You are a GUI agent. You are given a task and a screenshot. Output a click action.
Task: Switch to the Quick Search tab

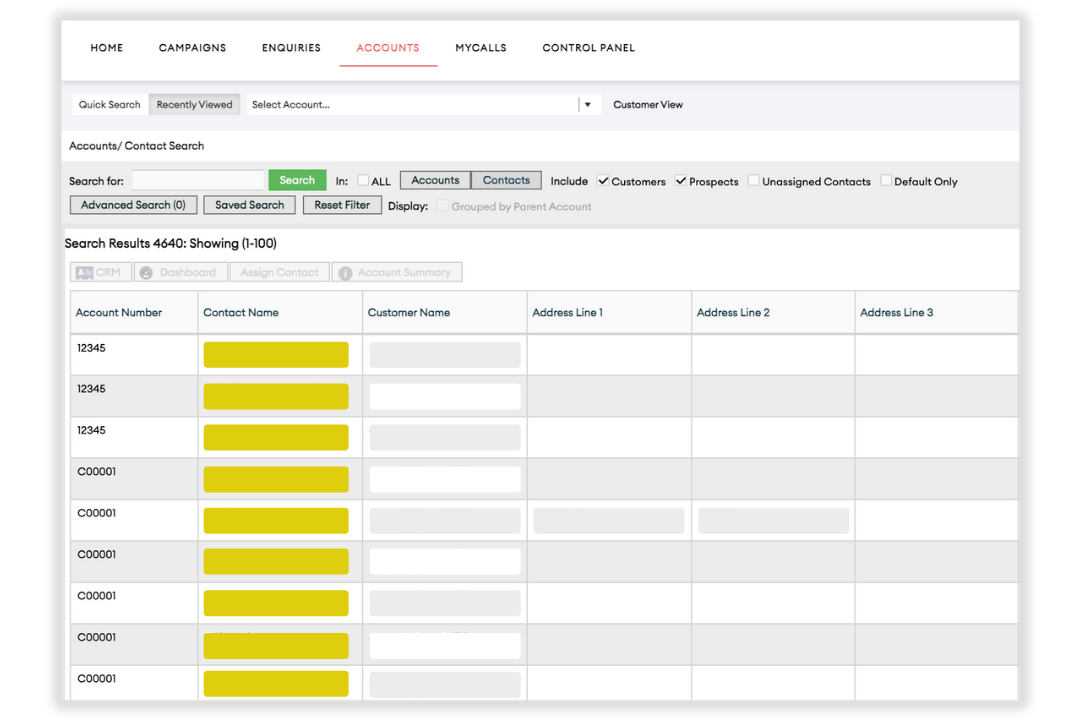109,104
